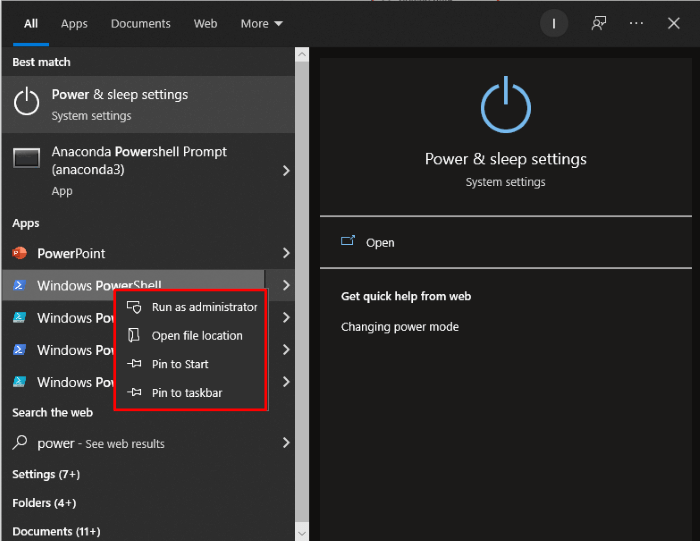
Task: Click the folder icon beside Open file location
Action: (134, 335)
